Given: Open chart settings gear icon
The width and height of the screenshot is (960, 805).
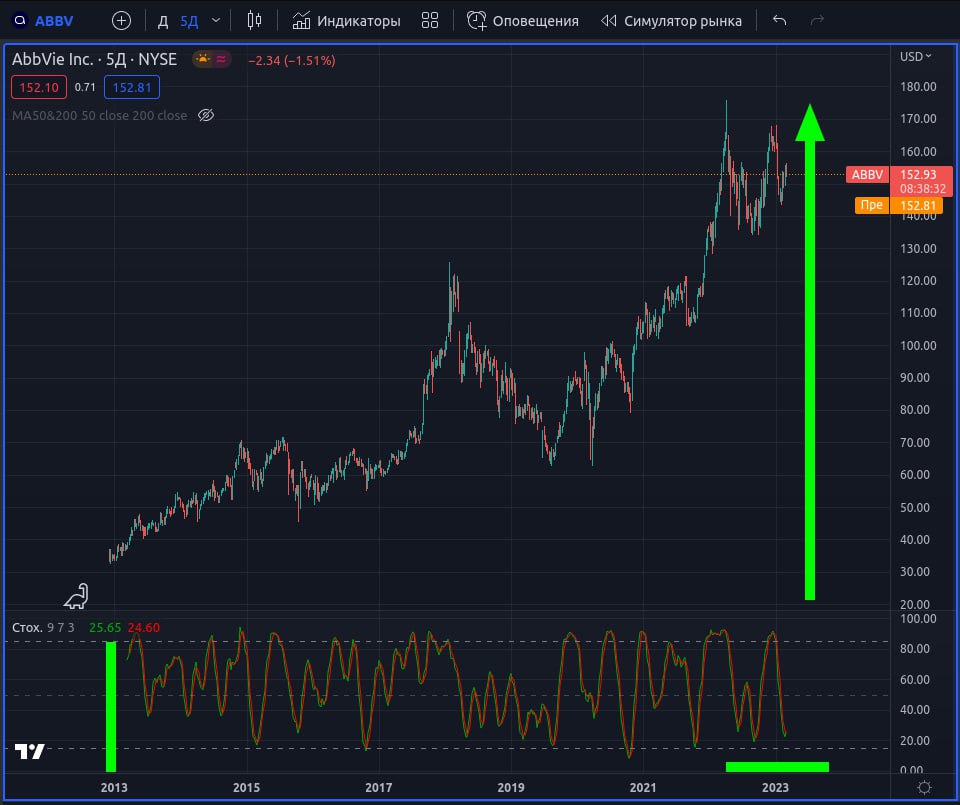Looking at the screenshot, I should click(924, 787).
